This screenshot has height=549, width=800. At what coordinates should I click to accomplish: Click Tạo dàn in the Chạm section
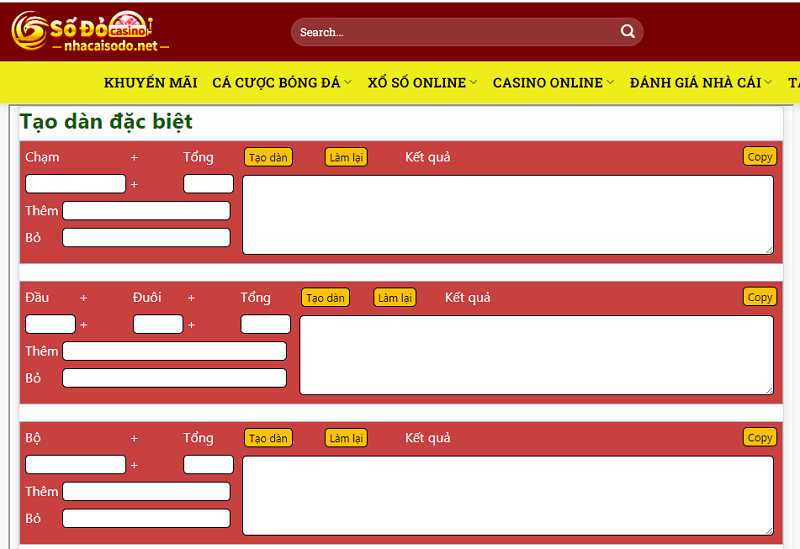tap(268, 157)
